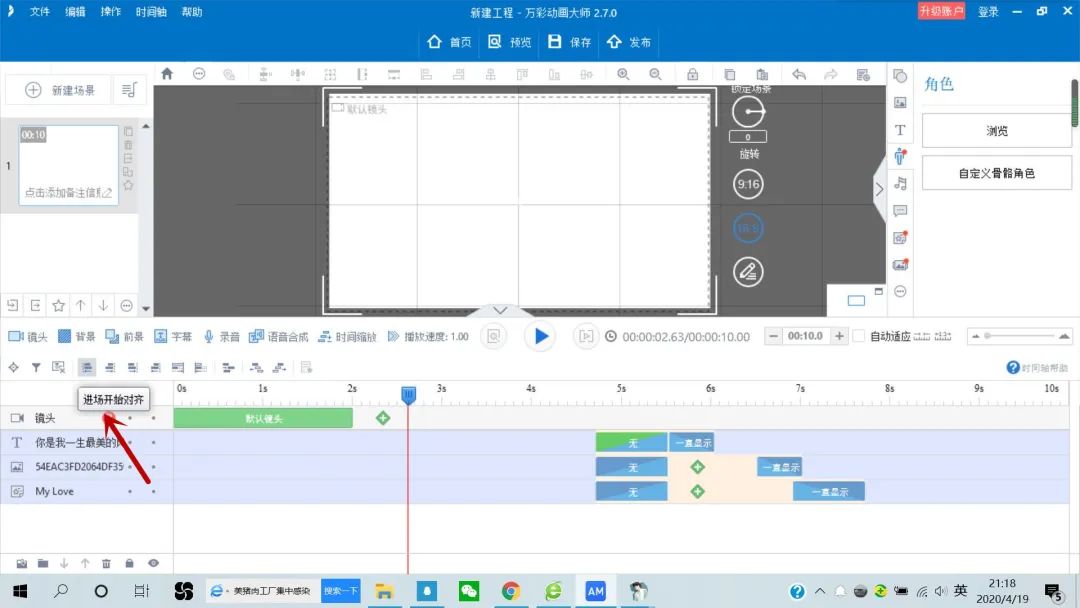This screenshot has height=608, width=1080.
Task: Select the 默认镜头 green clip
Action: (263, 418)
